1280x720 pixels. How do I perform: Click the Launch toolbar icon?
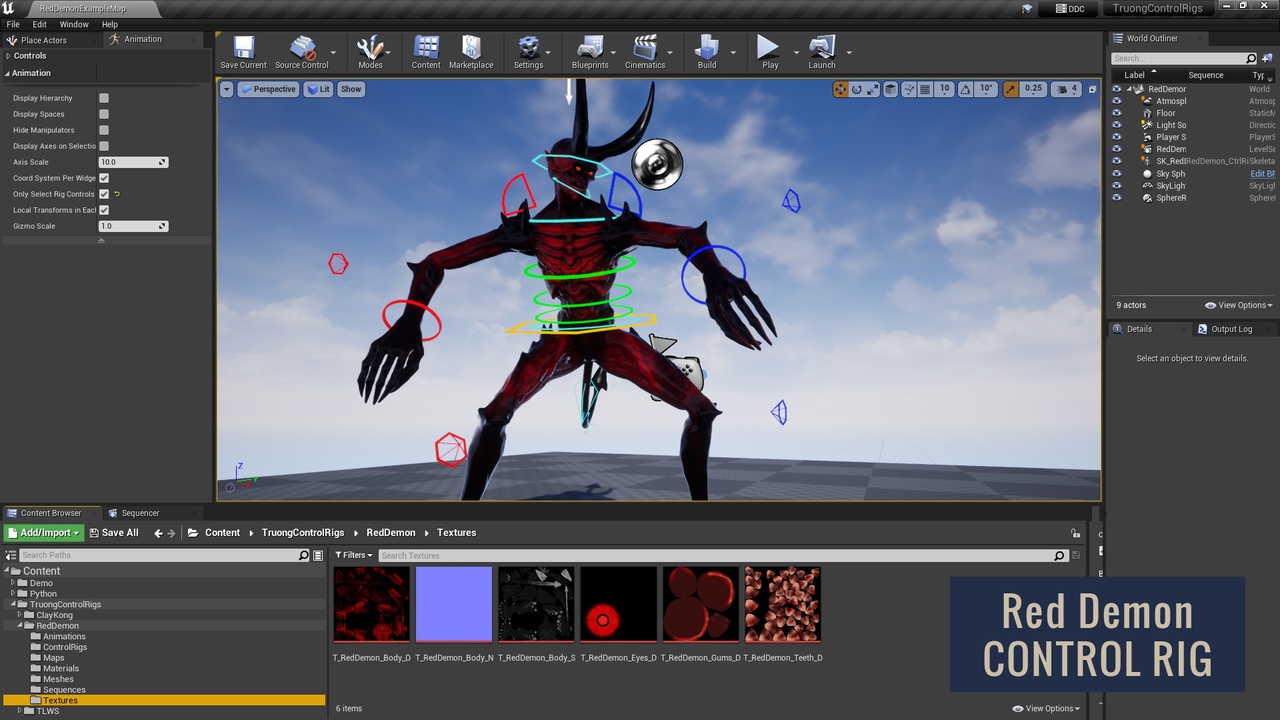(x=822, y=52)
